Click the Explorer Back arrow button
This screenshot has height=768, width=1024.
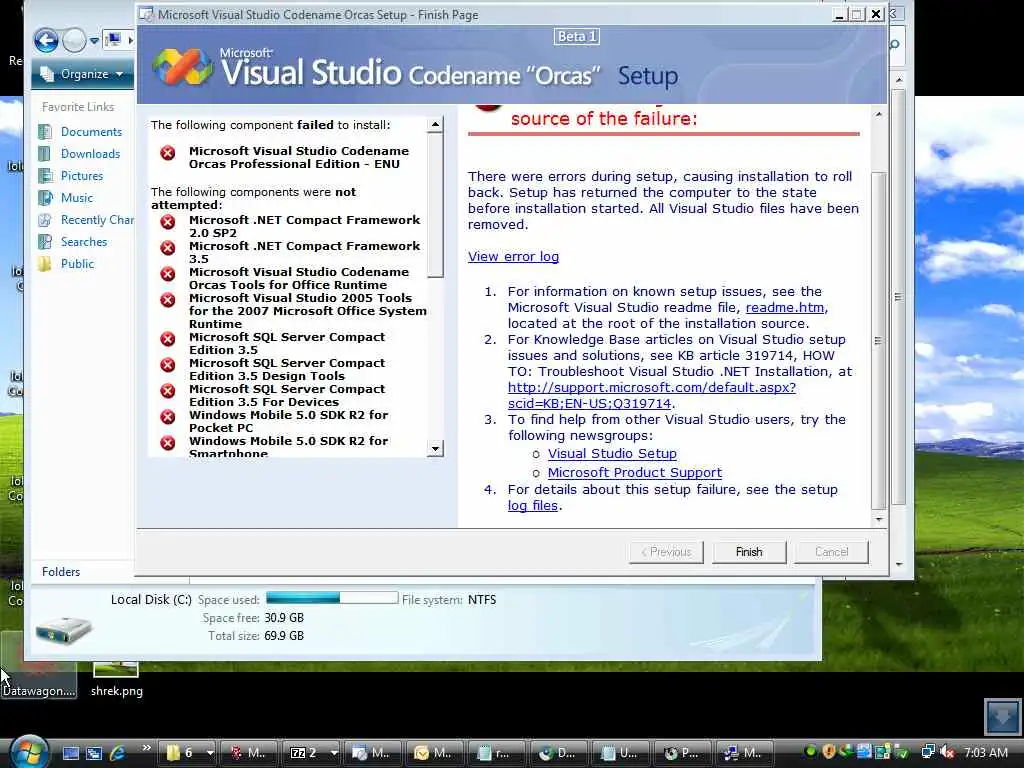point(46,41)
